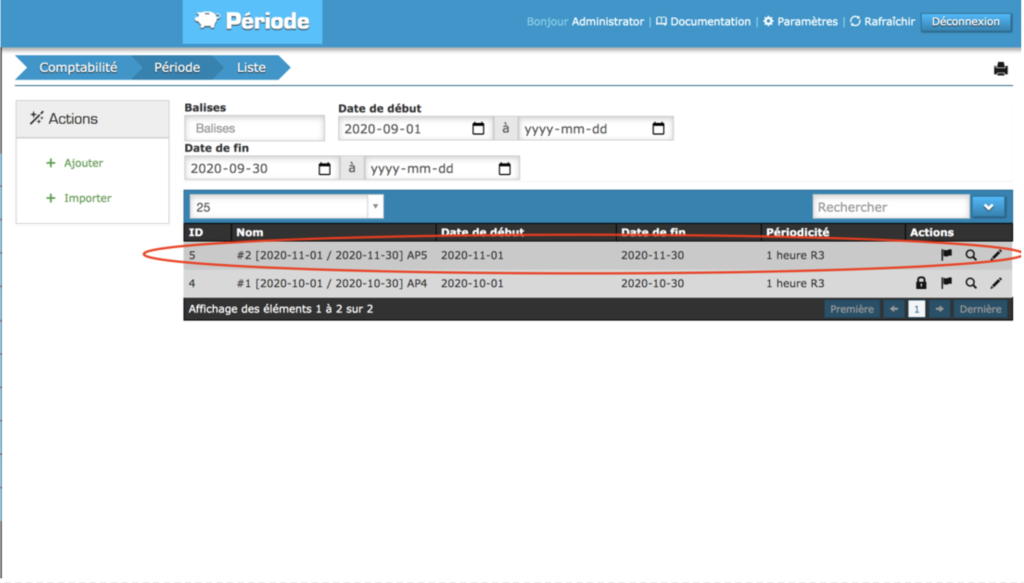Expand the blue dropdown beside Rechercher
This screenshot has width=1024, height=583.
(x=988, y=207)
